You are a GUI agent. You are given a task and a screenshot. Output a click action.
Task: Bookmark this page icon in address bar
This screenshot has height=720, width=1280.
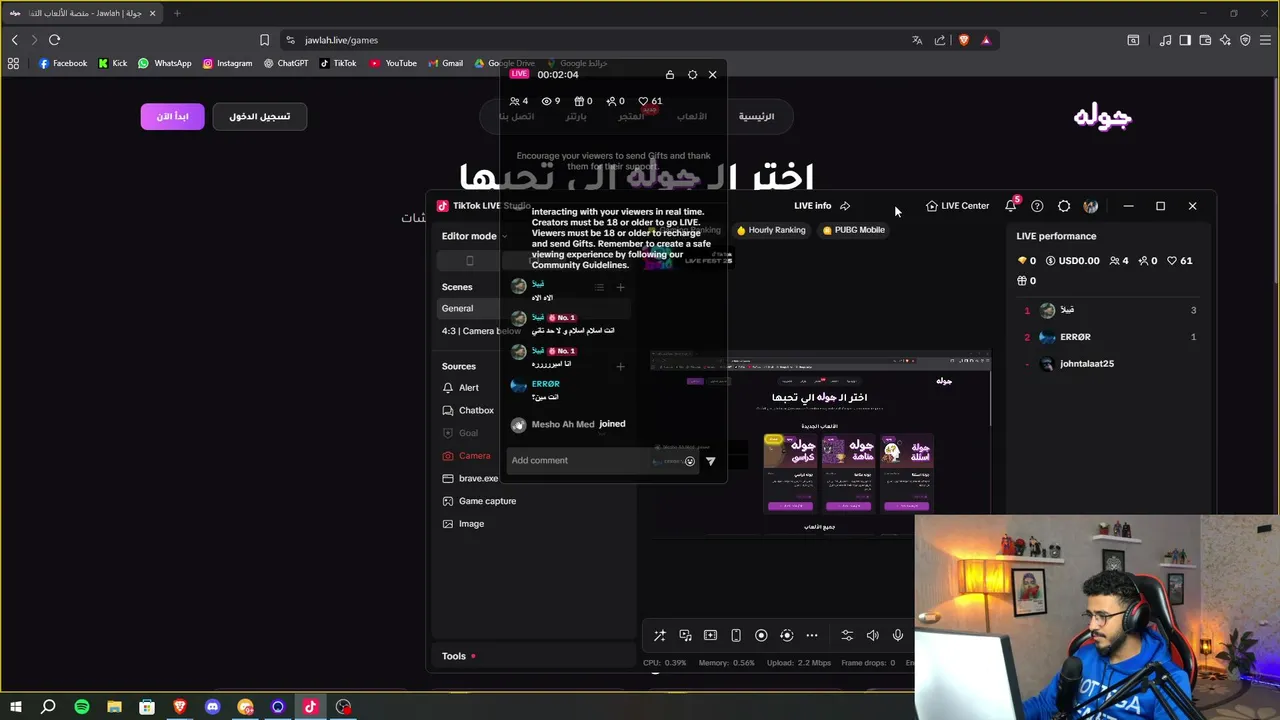point(264,40)
